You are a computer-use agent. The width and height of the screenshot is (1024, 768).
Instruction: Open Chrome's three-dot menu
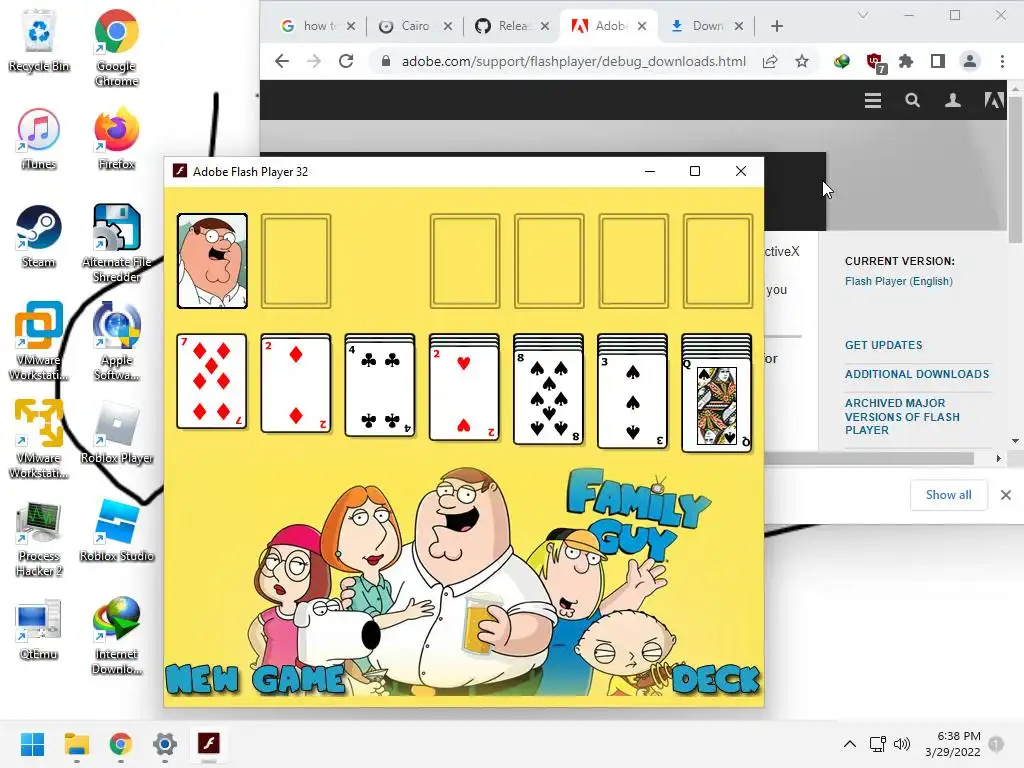click(1002, 61)
